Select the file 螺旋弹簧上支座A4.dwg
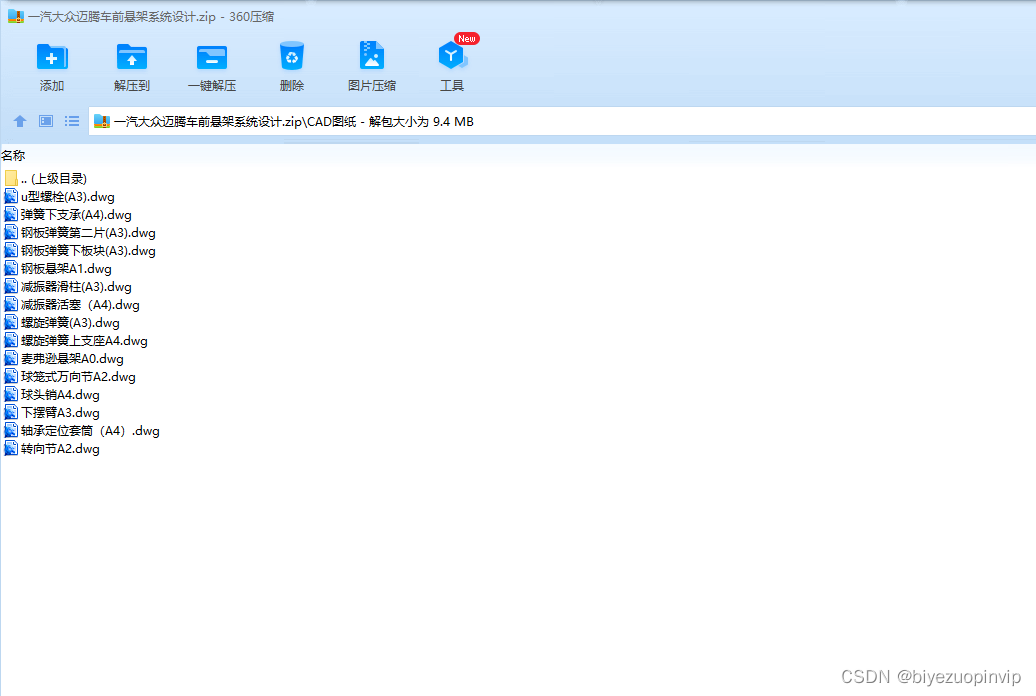The width and height of the screenshot is (1036, 696). (x=84, y=341)
